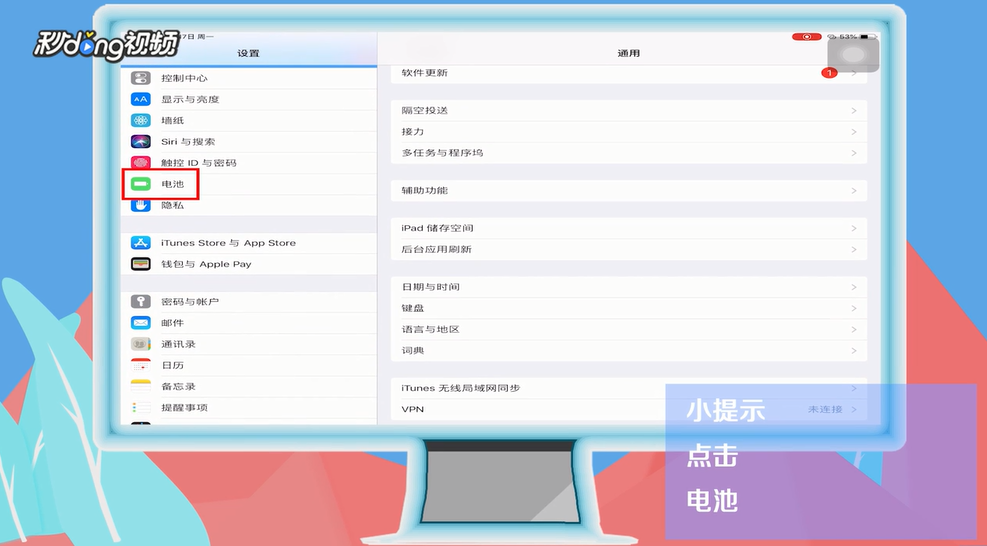Open 隔空投送 settings
987x546 pixels.
click(x=629, y=111)
